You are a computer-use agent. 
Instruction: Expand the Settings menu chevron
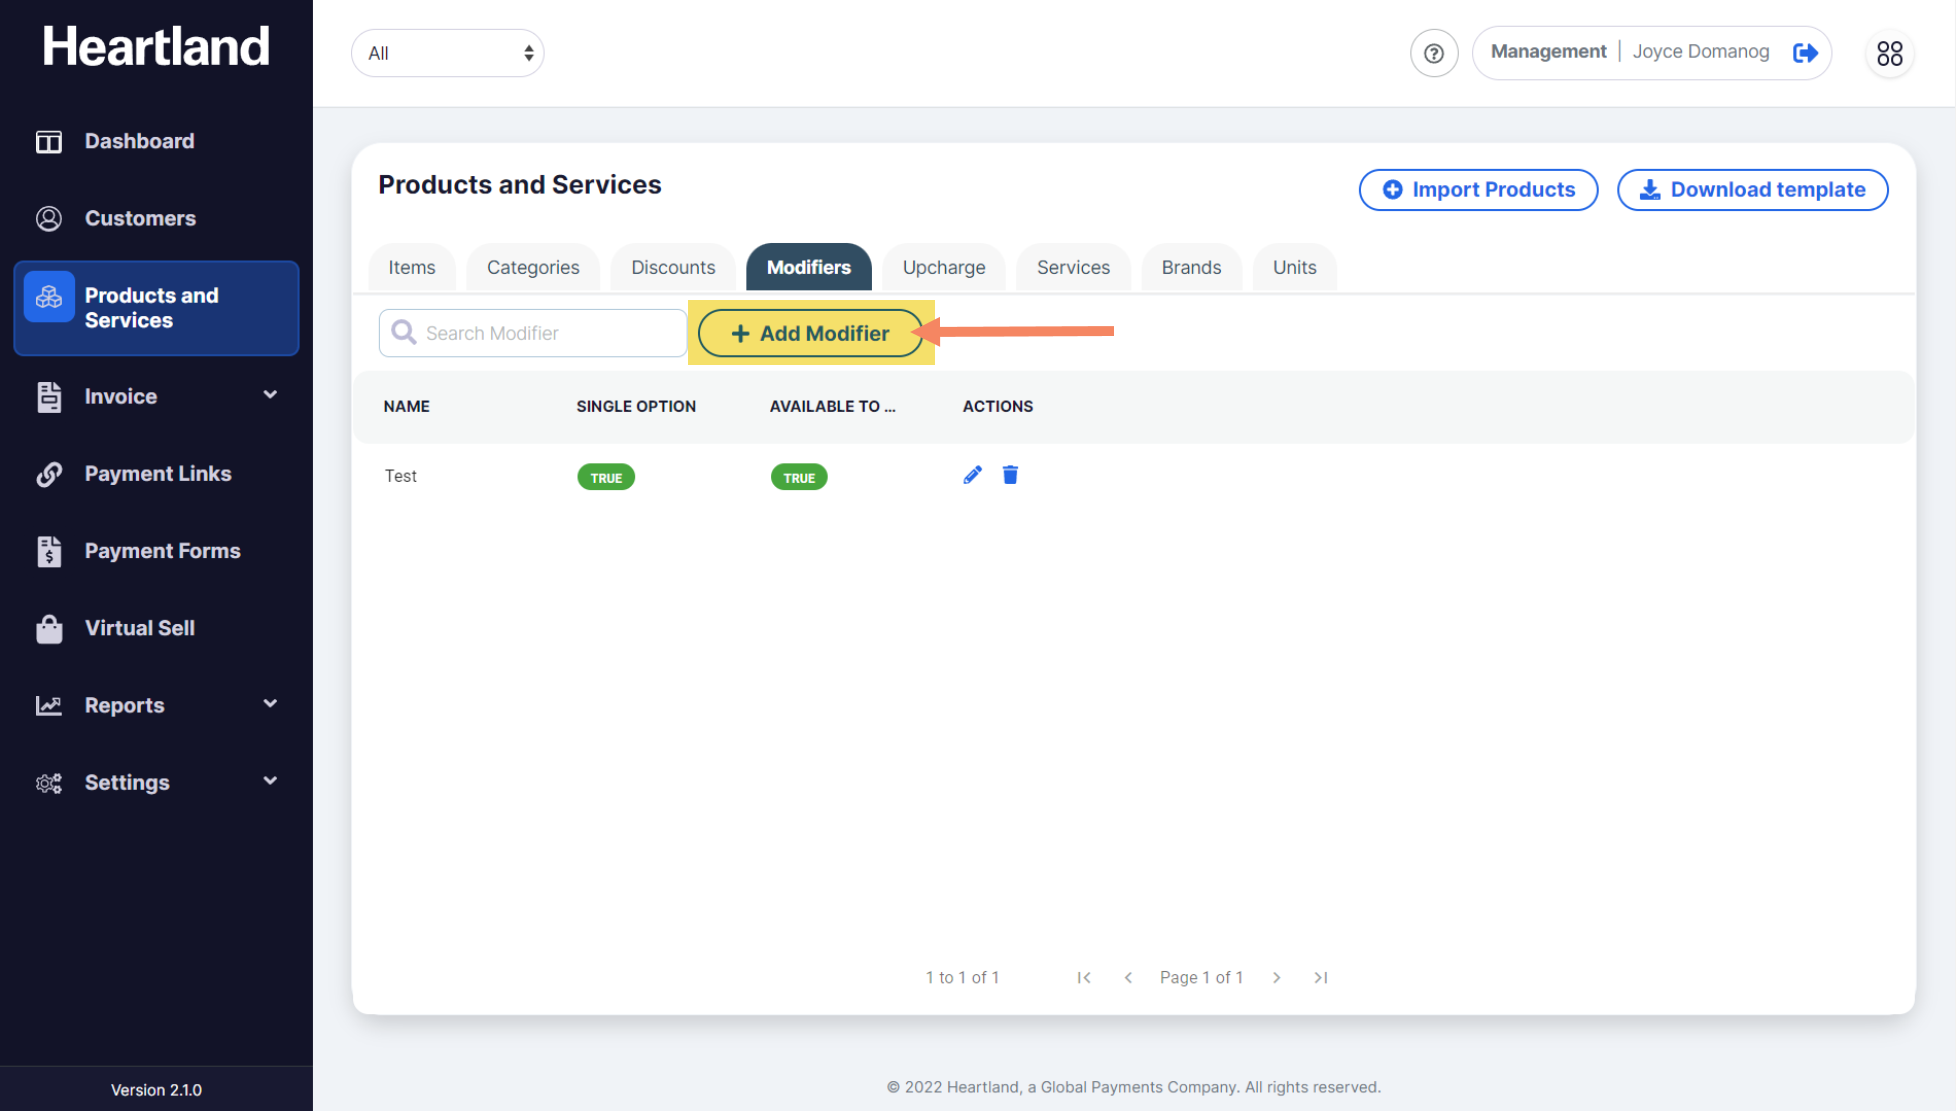click(x=270, y=781)
